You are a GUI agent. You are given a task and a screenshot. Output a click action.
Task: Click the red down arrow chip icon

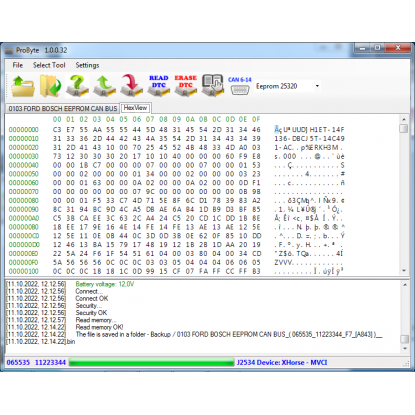point(132,86)
